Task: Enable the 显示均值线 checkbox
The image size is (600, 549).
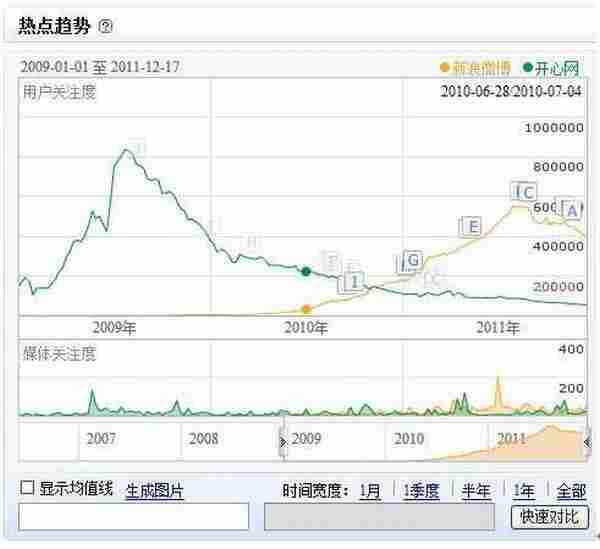Action: (x=27, y=488)
